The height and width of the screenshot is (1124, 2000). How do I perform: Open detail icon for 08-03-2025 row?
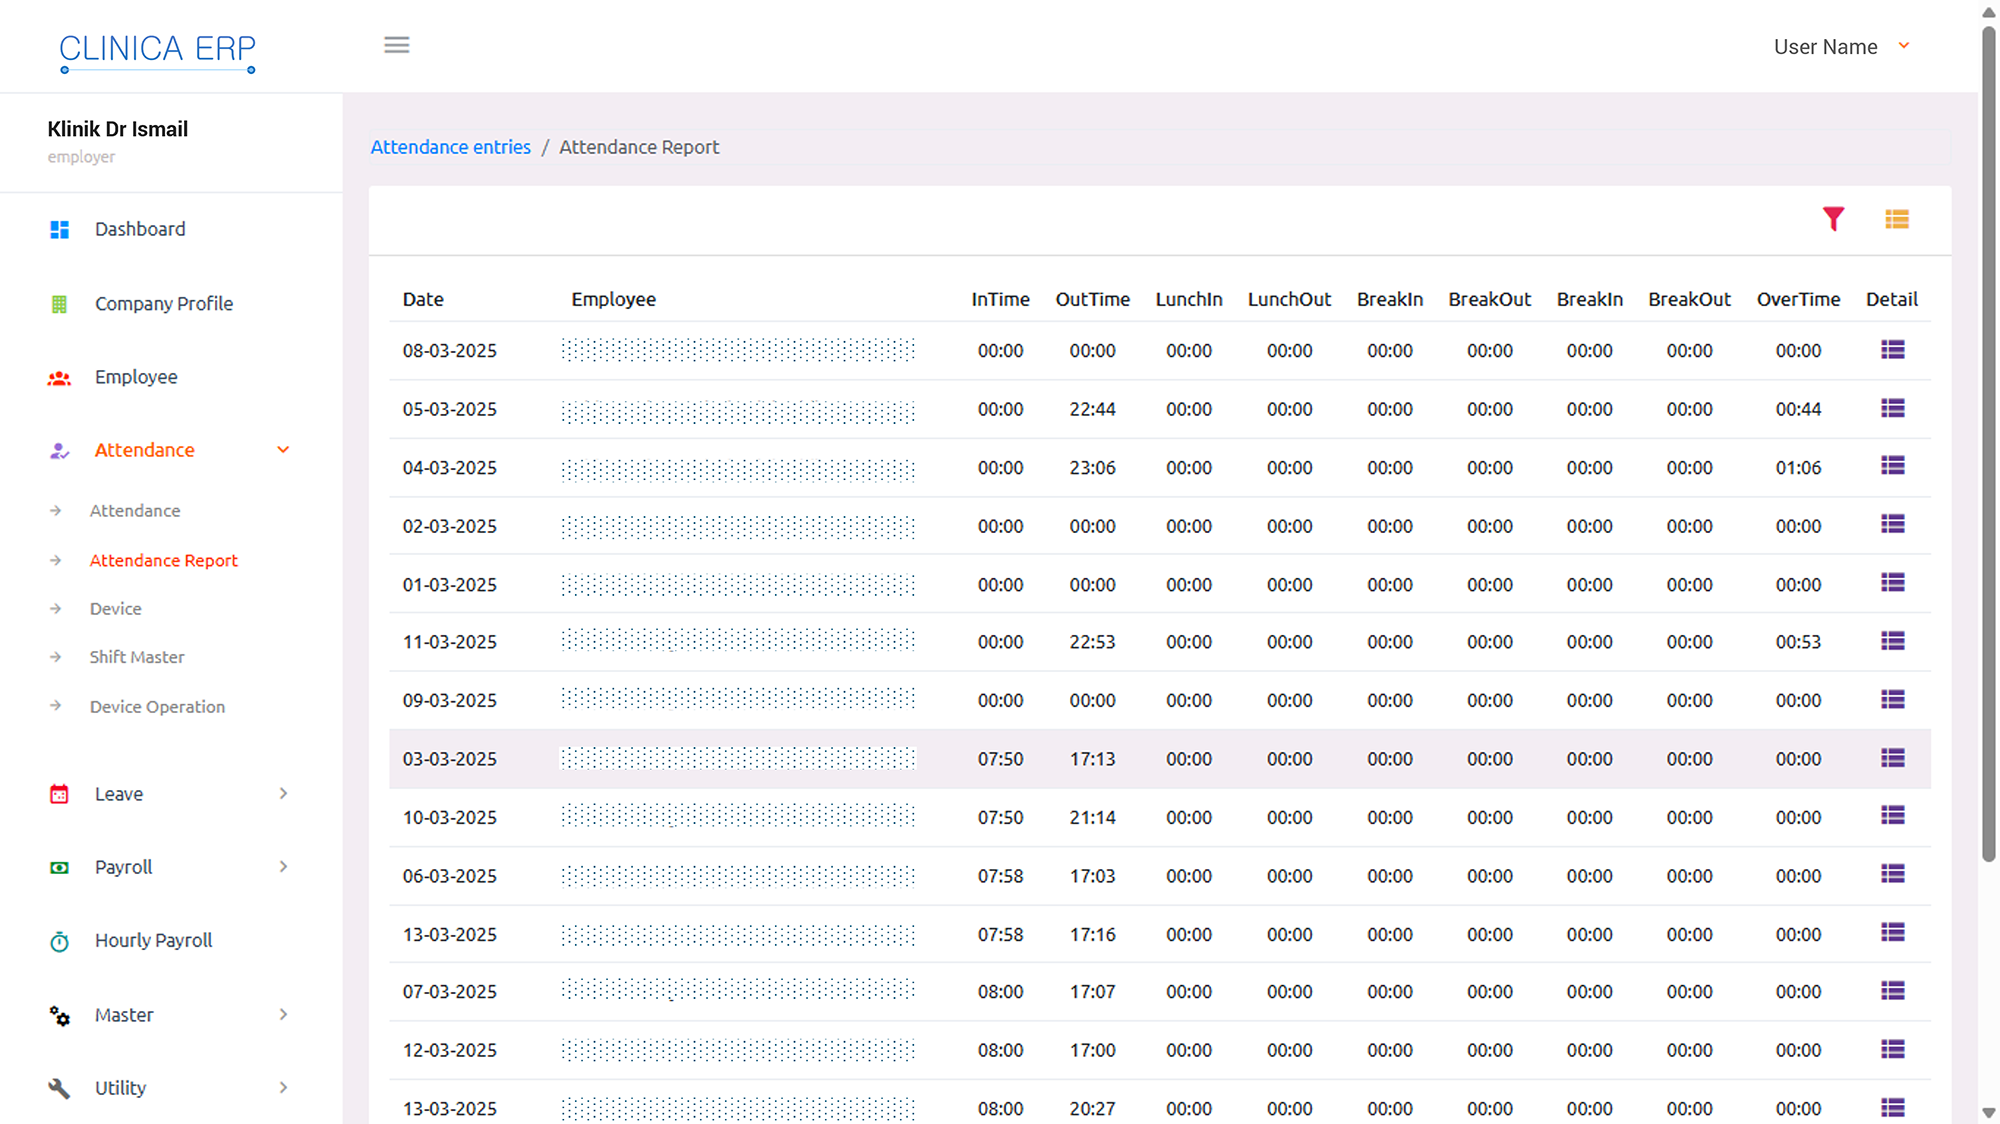1892,350
